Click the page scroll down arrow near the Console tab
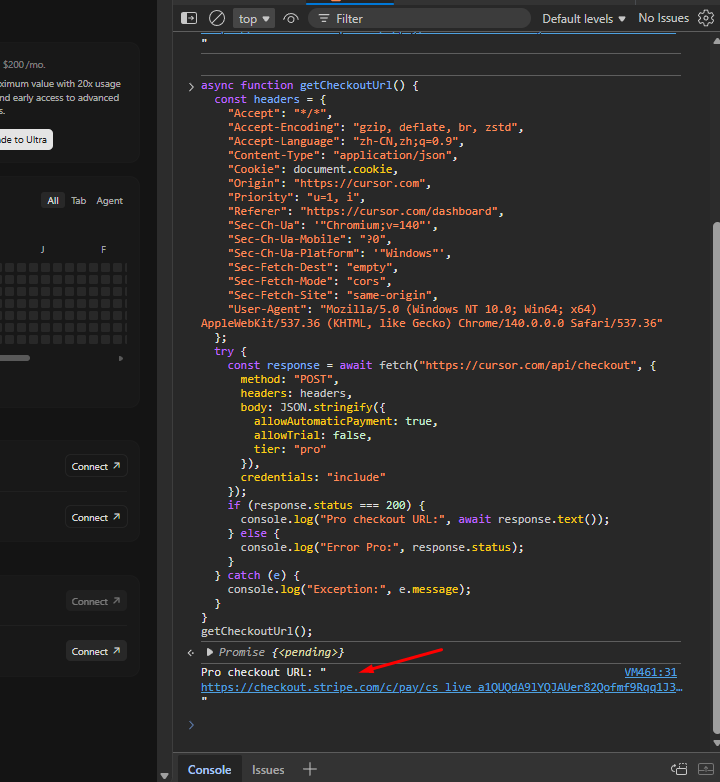The width and height of the screenshot is (720, 782). point(164,776)
